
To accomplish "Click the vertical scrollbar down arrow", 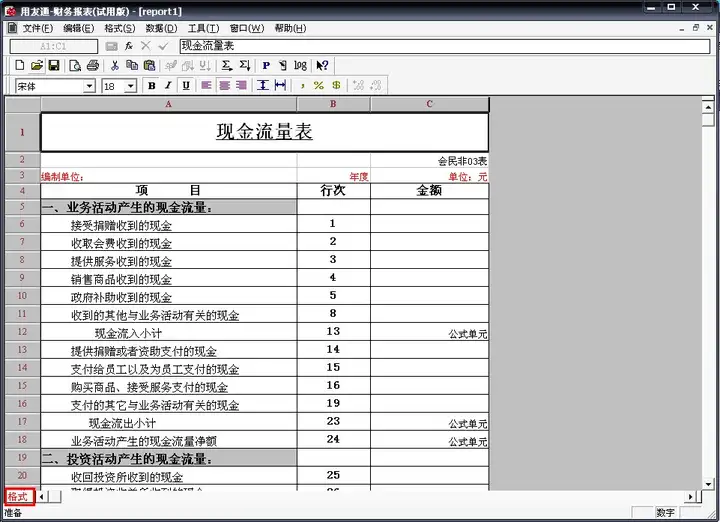I will 708,484.
